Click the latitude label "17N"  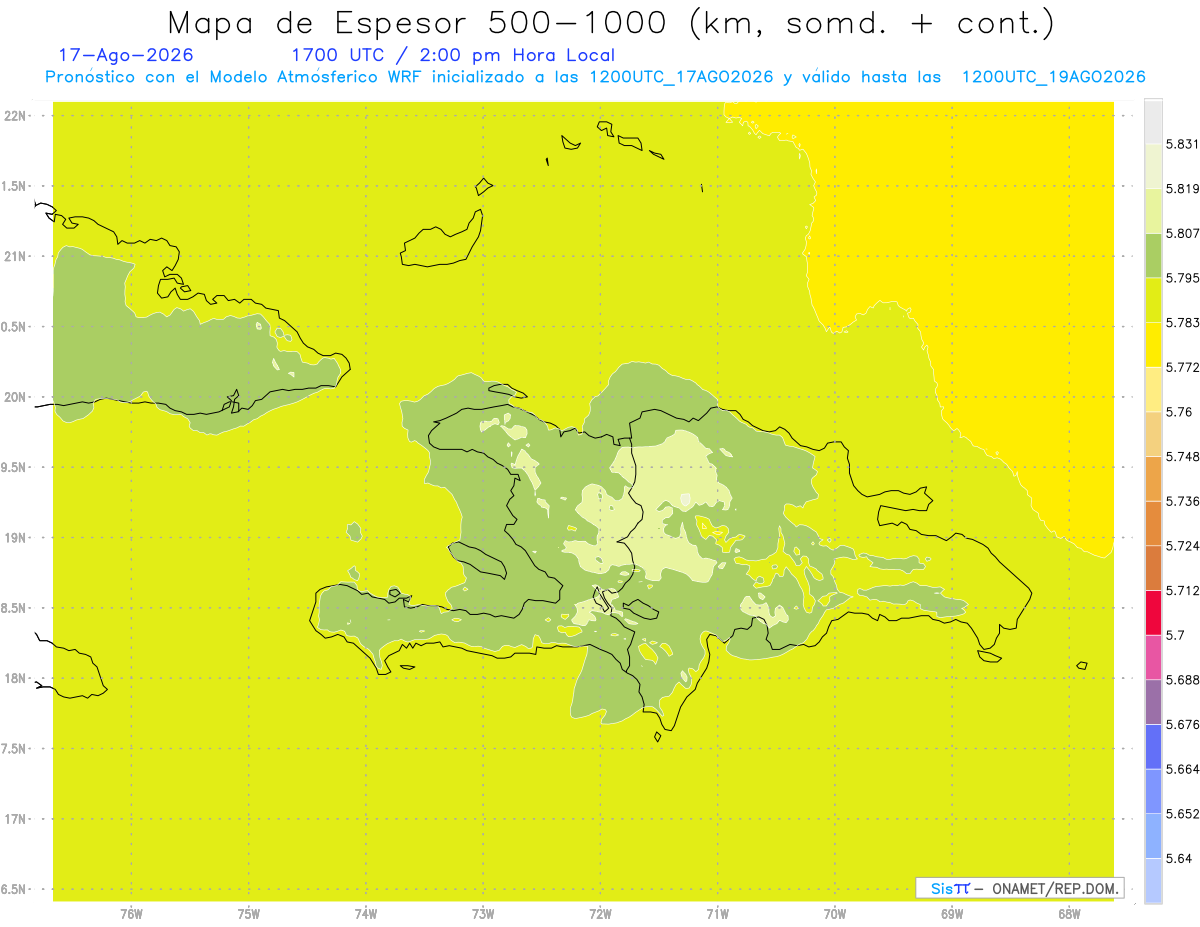[16, 819]
